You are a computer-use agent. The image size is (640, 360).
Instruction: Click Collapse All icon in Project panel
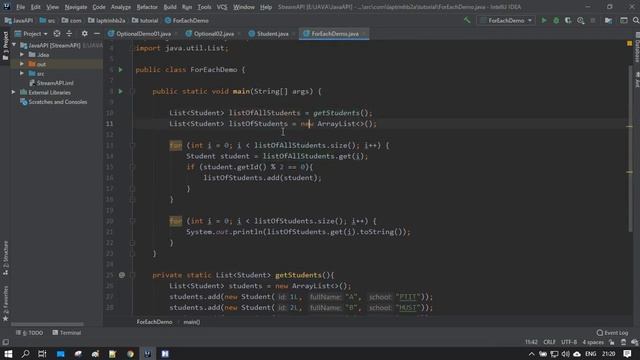pyautogui.click(x=69, y=33)
